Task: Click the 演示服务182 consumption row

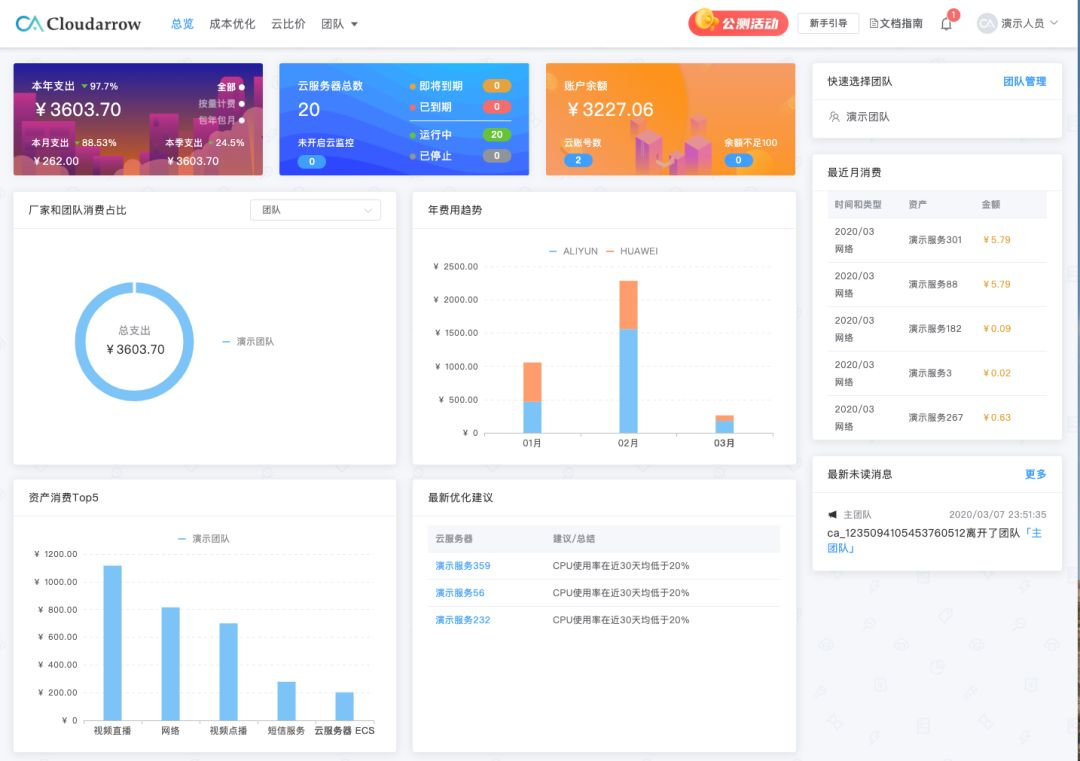Action: coord(937,329)
